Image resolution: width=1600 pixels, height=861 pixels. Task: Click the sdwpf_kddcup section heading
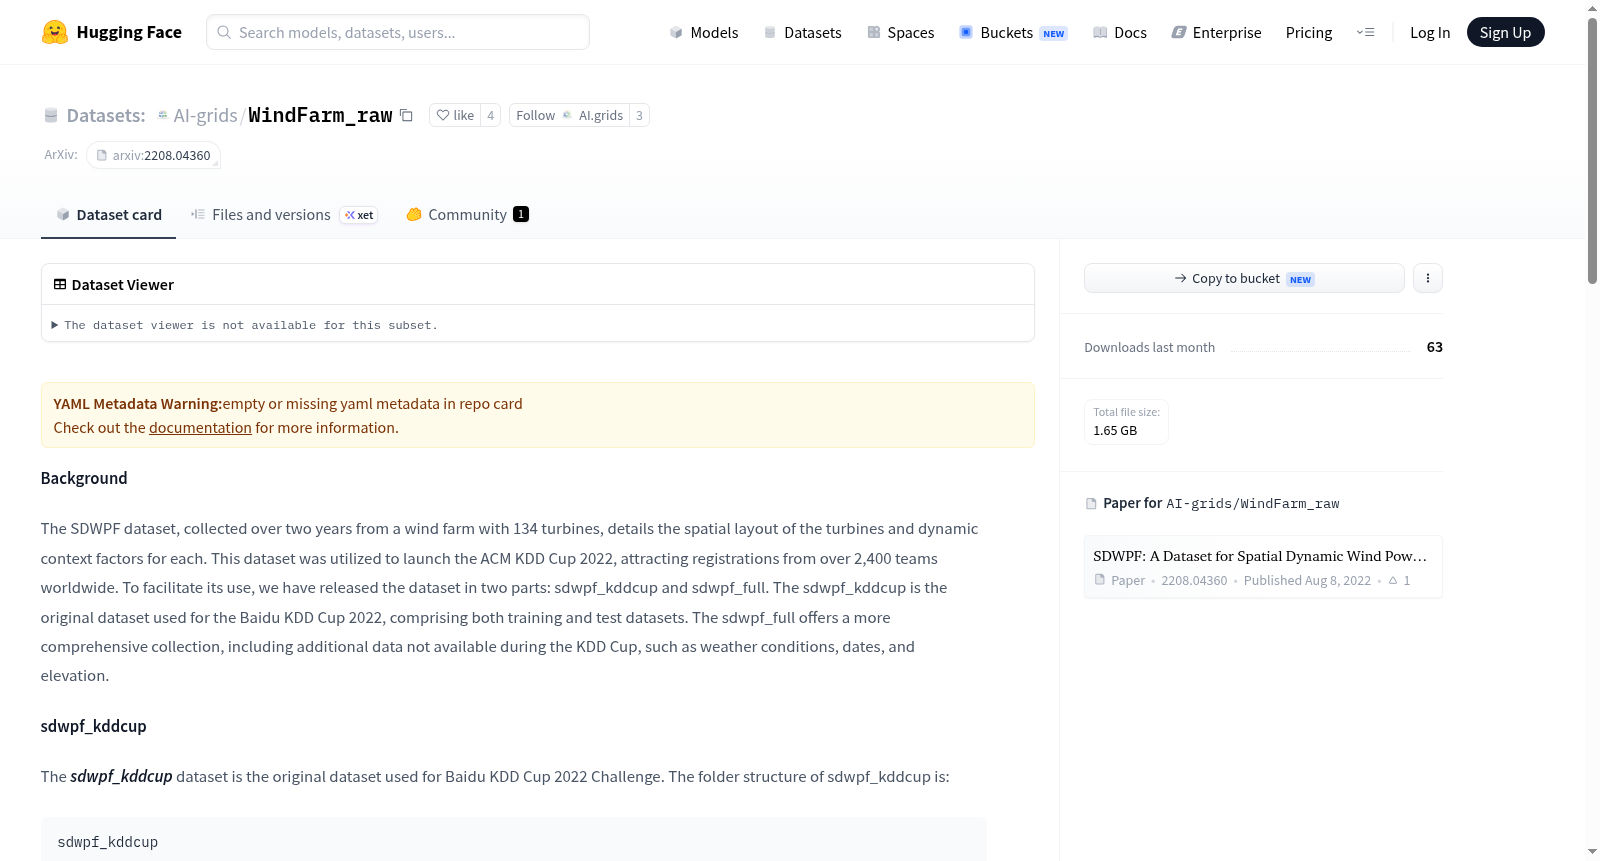(94, 726)
